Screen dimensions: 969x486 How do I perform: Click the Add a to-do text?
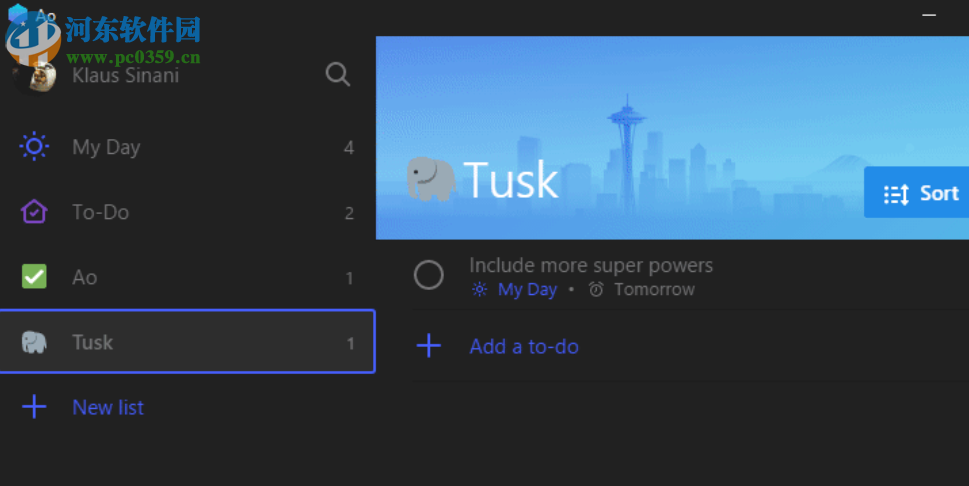coord(524,346)
